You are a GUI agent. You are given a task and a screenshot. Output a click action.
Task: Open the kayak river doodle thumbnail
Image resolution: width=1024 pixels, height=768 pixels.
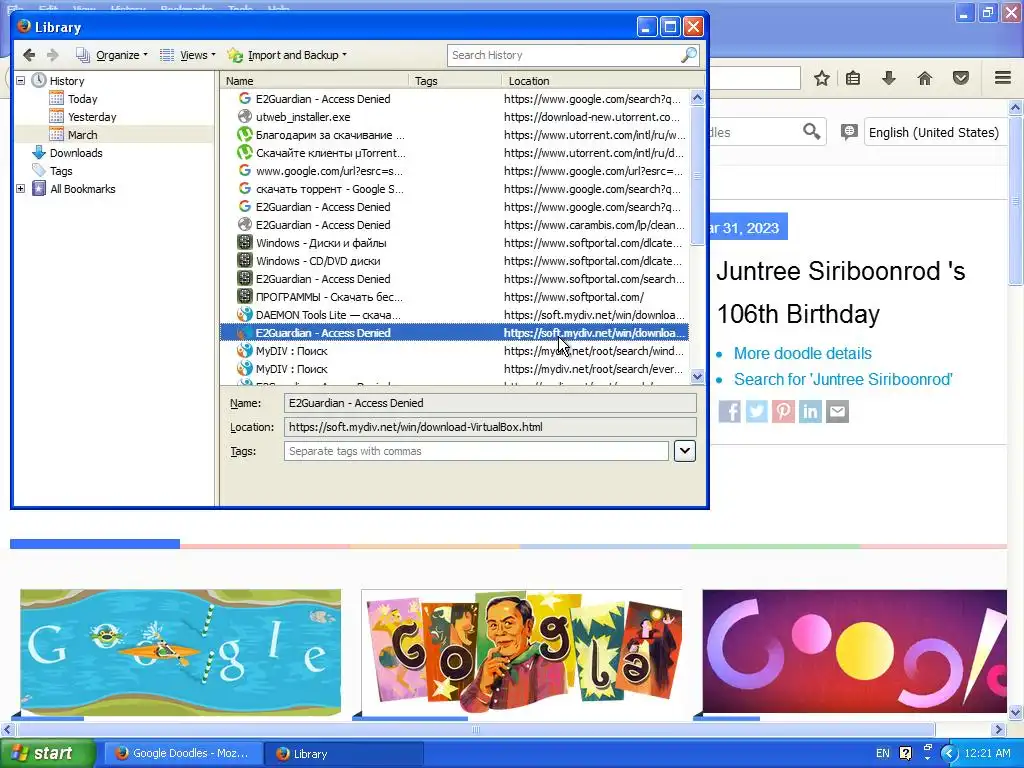pos(180,652)
